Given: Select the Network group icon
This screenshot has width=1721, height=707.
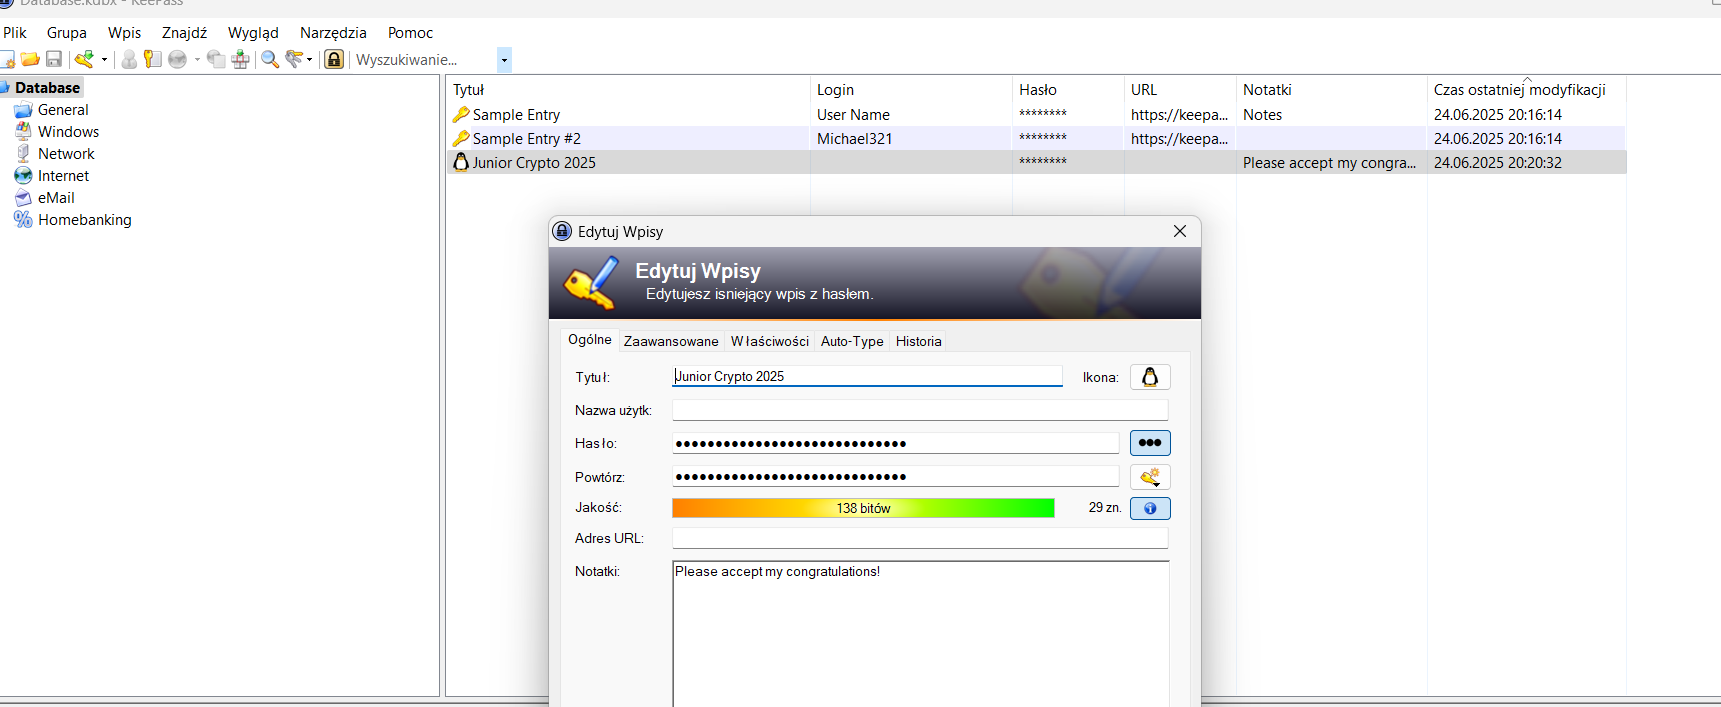Looking at the screenshot, I should coord(23,154).
